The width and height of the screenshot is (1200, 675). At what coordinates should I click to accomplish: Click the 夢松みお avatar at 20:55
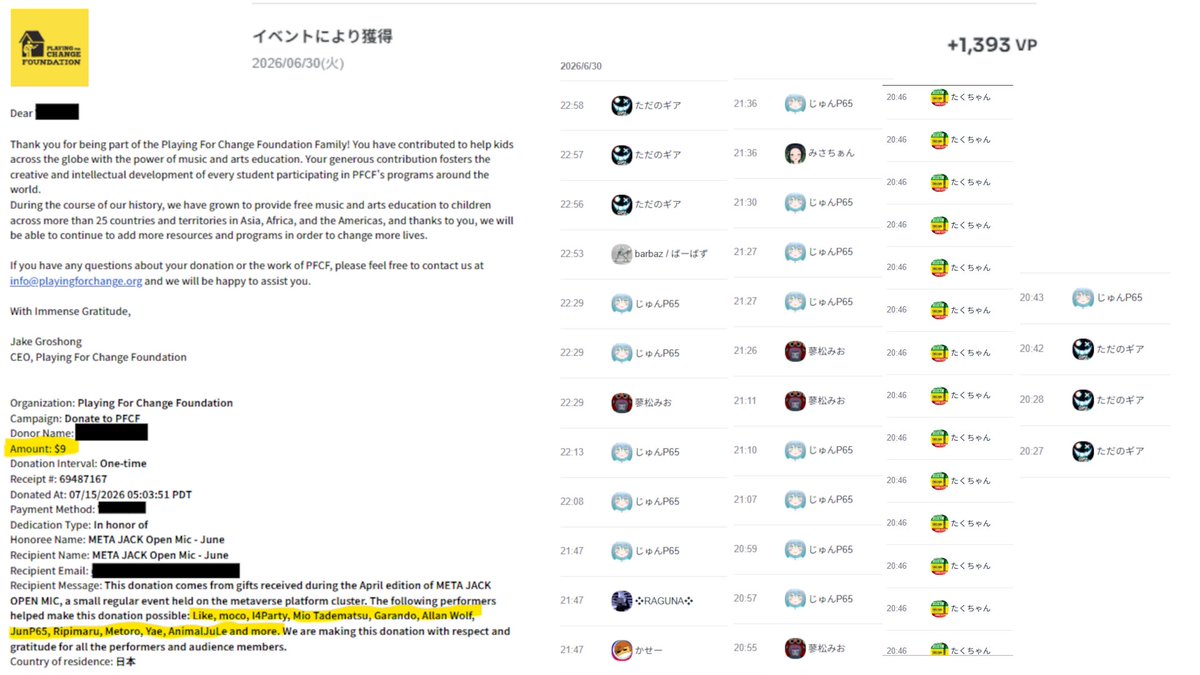(795, 648)
